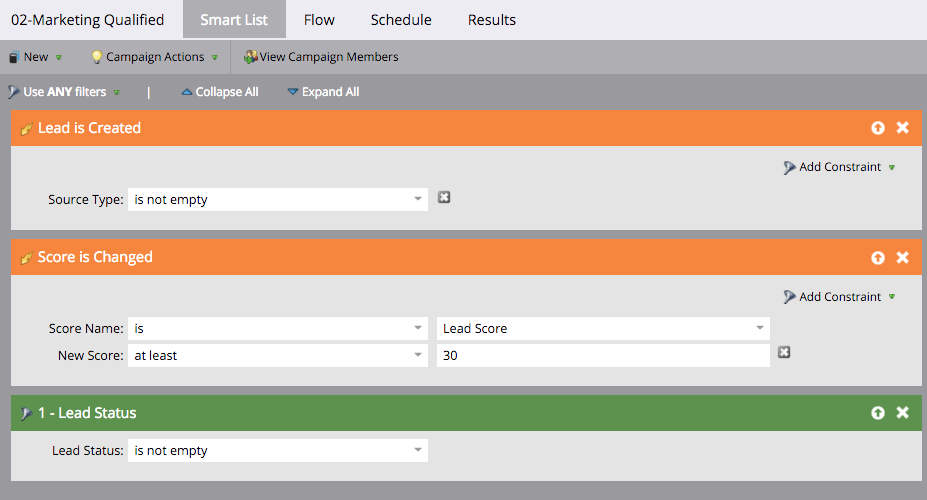This screenshot has height=500, width=927.
Task: Delete the Lead Status filter
Action: [902, 413]
